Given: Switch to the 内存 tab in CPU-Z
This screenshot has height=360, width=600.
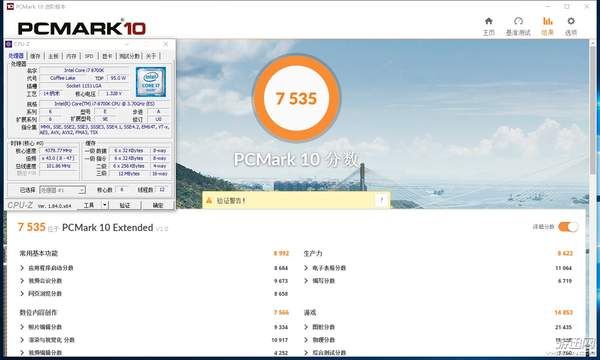Looking at the screenshot, I should pos(71,56).
